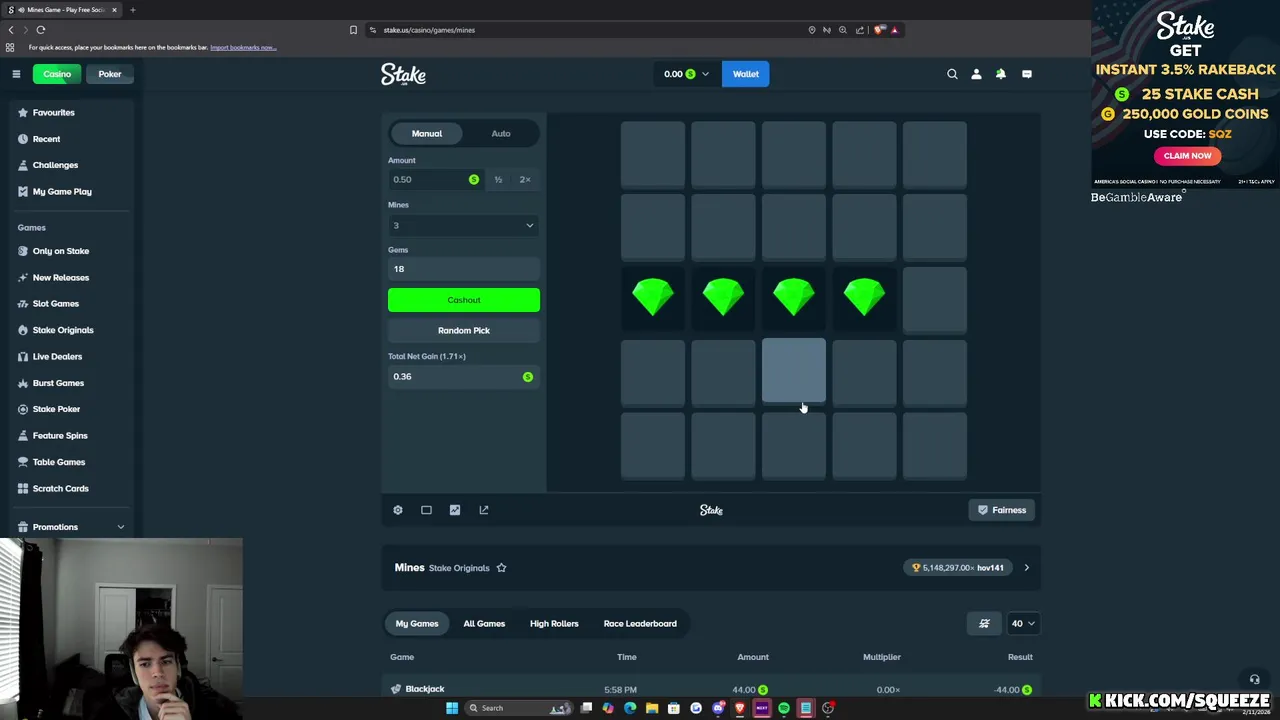This screenshot has height=720, width=1280.
Task: Double the bet with the 2× button
Action: pyautogui.click(x=525, y=179)
